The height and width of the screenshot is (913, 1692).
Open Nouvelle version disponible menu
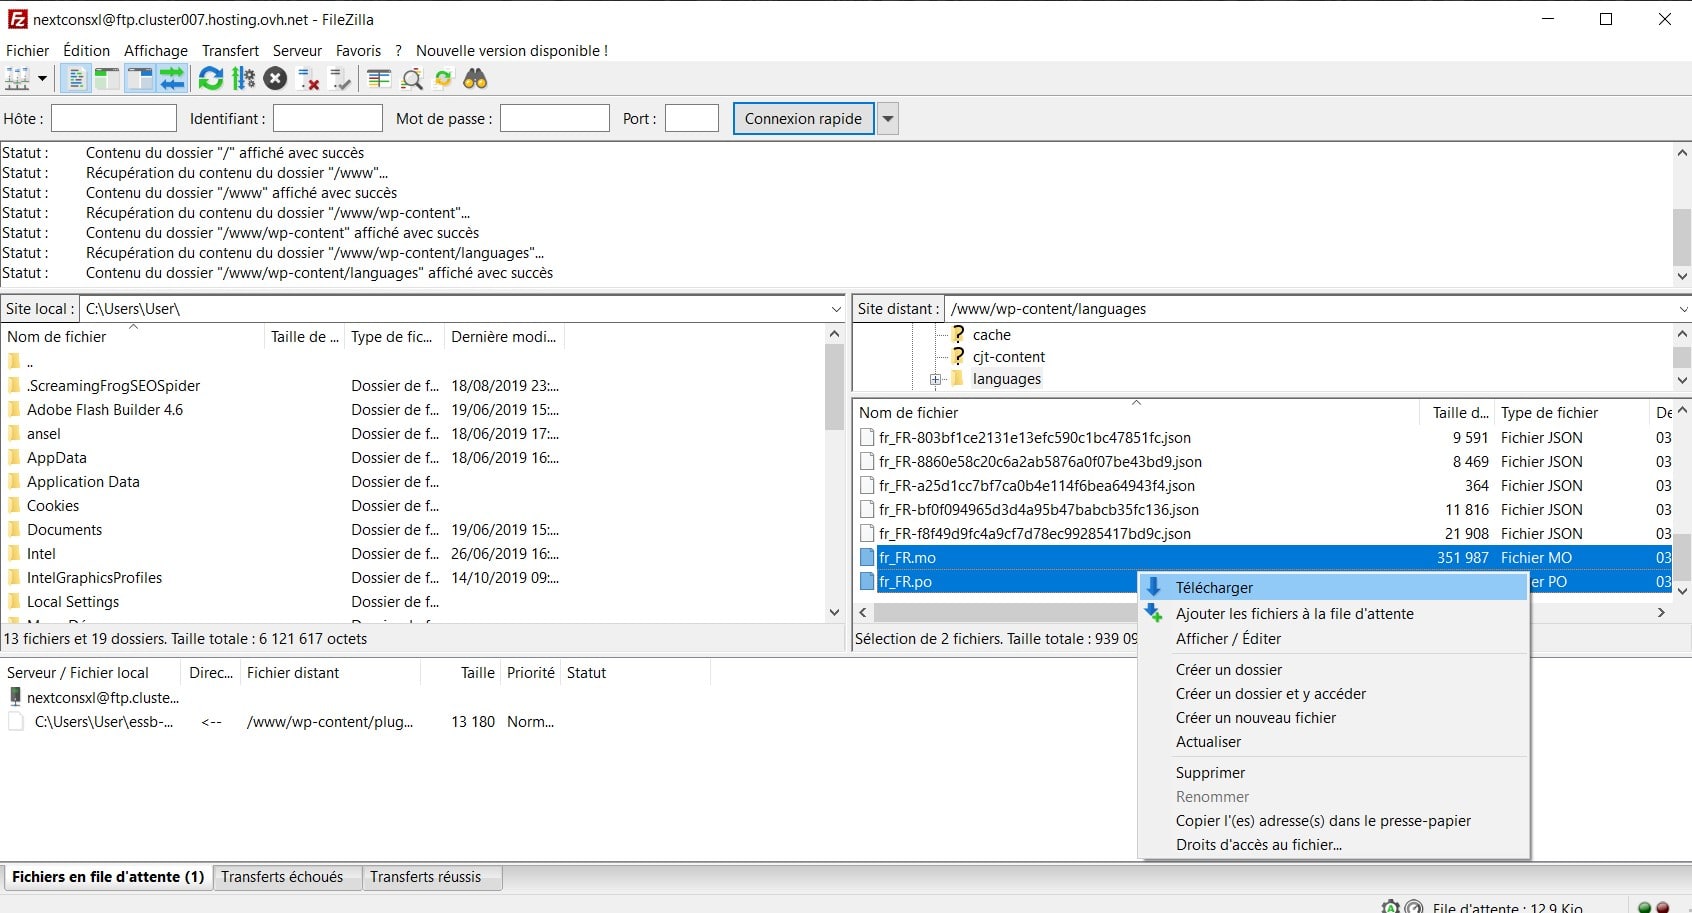[511, 50]
